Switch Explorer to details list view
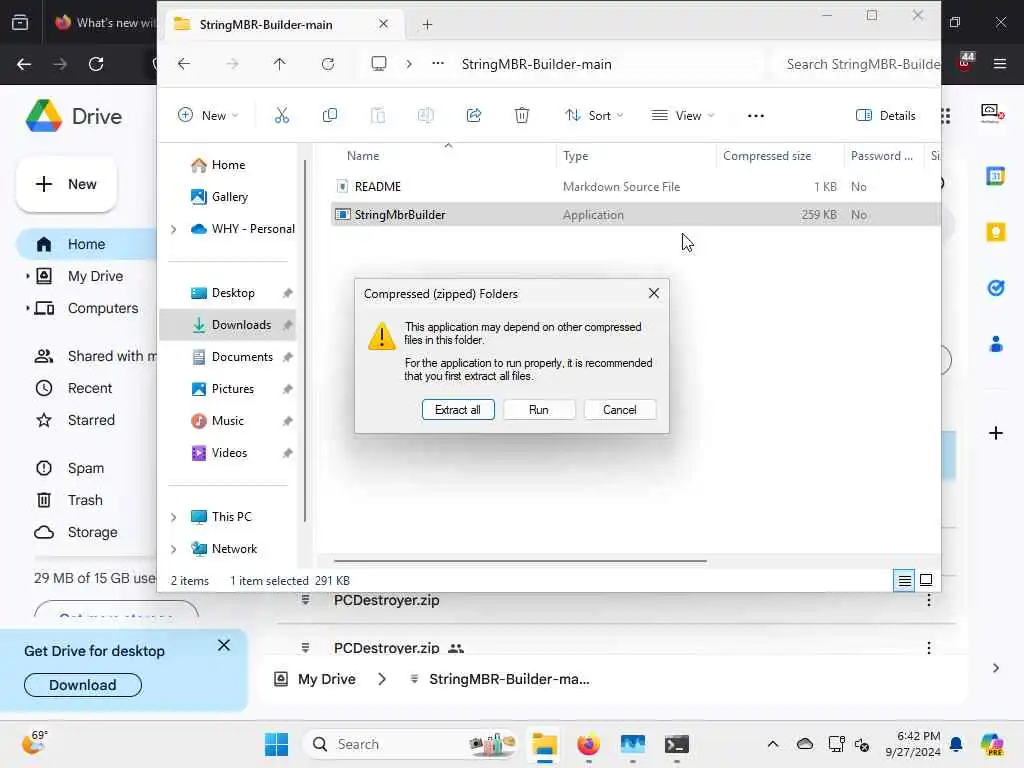This screenshot has height=768, width=1024. 904,580
